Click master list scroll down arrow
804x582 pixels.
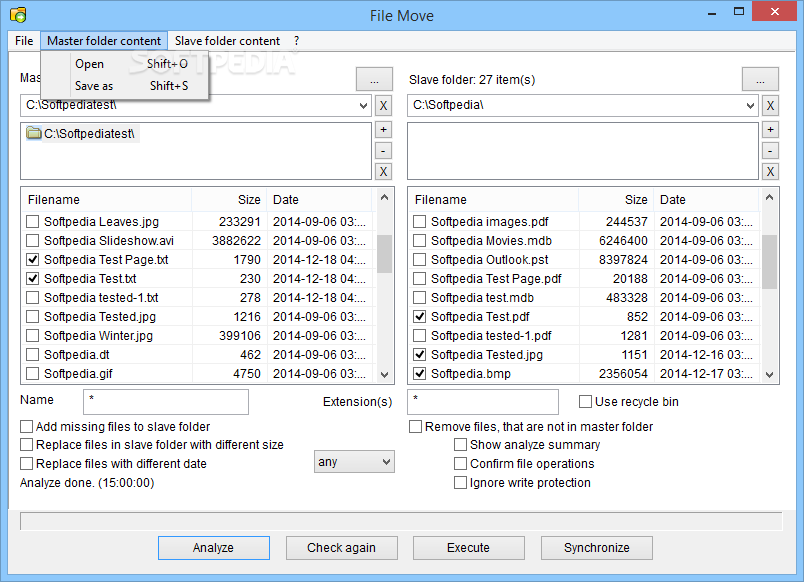tap(385, 375)
